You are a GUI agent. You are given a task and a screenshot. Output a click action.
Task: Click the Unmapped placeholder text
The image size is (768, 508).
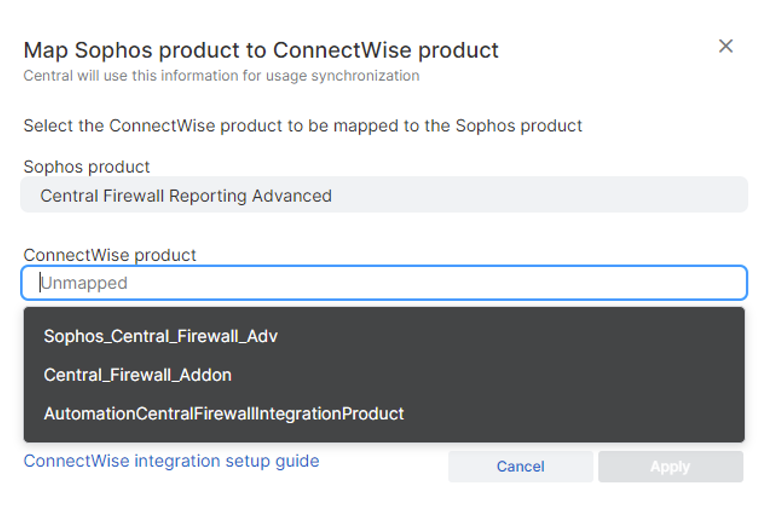pos(84,283)
